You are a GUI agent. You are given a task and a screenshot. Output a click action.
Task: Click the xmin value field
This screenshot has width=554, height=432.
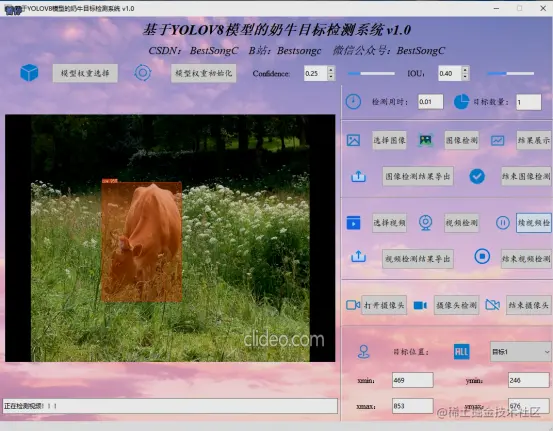click(413, 380)
